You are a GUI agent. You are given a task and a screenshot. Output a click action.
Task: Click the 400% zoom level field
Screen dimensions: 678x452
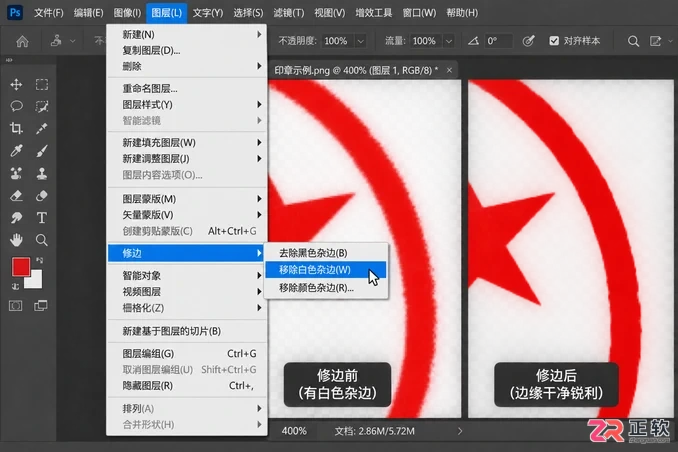tap(294, 431)
